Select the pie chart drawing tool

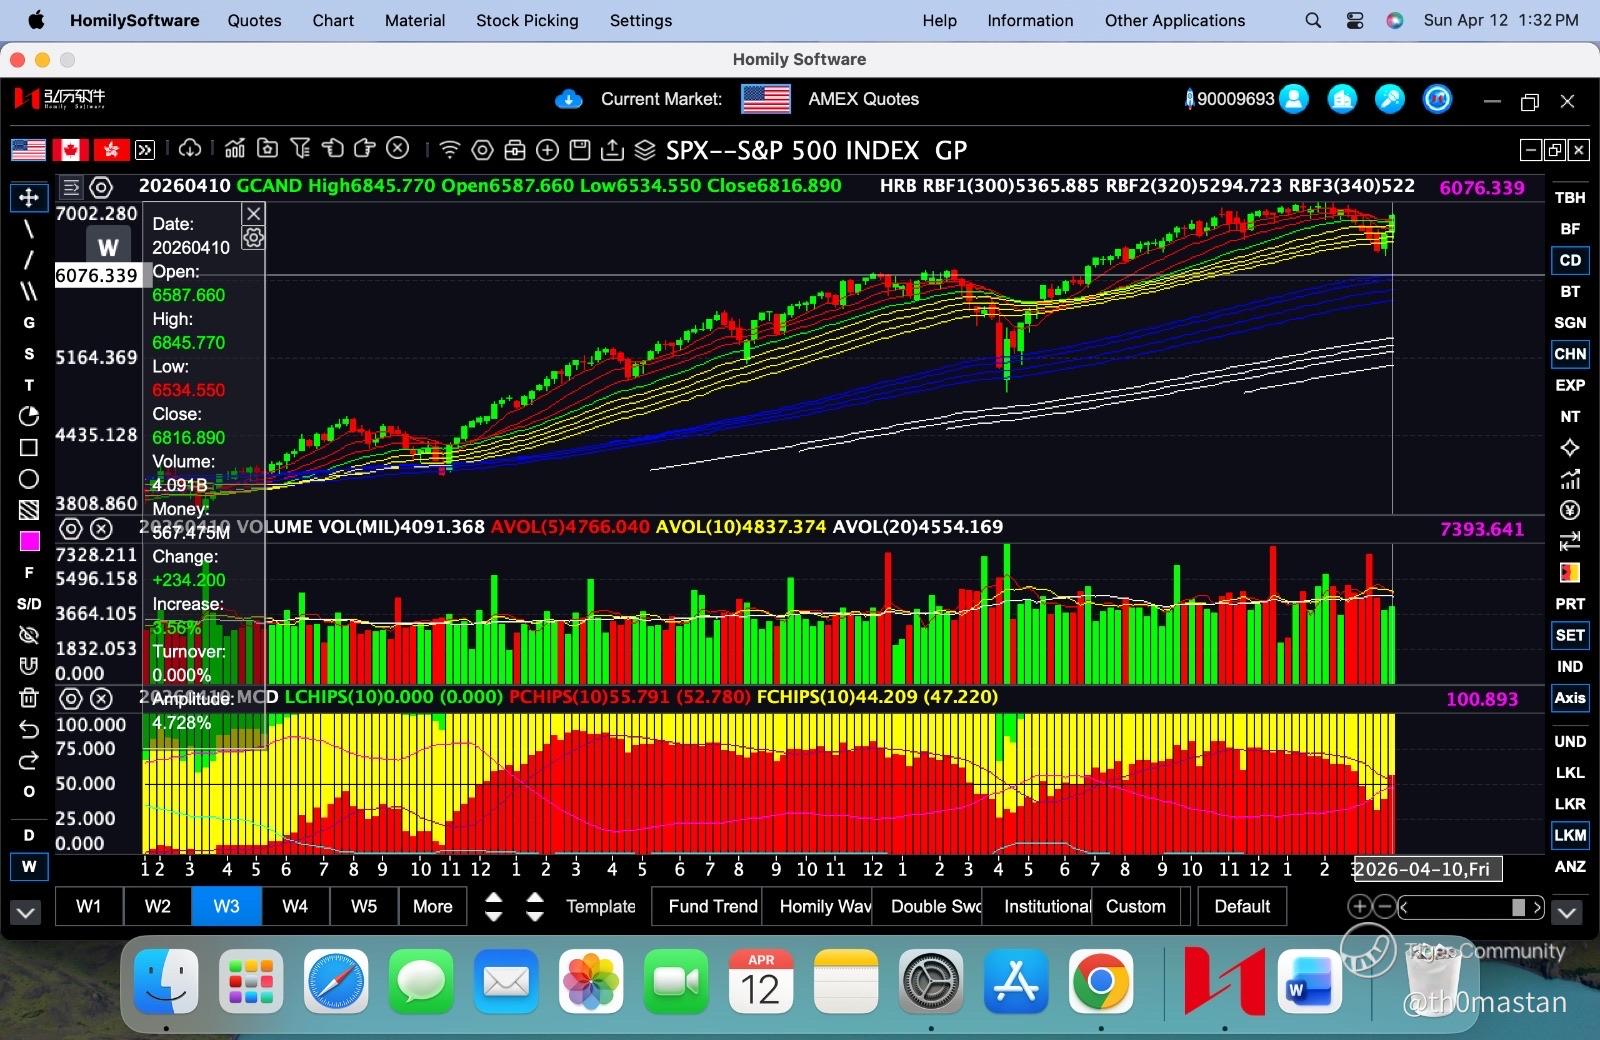click(x=29, y=416)
